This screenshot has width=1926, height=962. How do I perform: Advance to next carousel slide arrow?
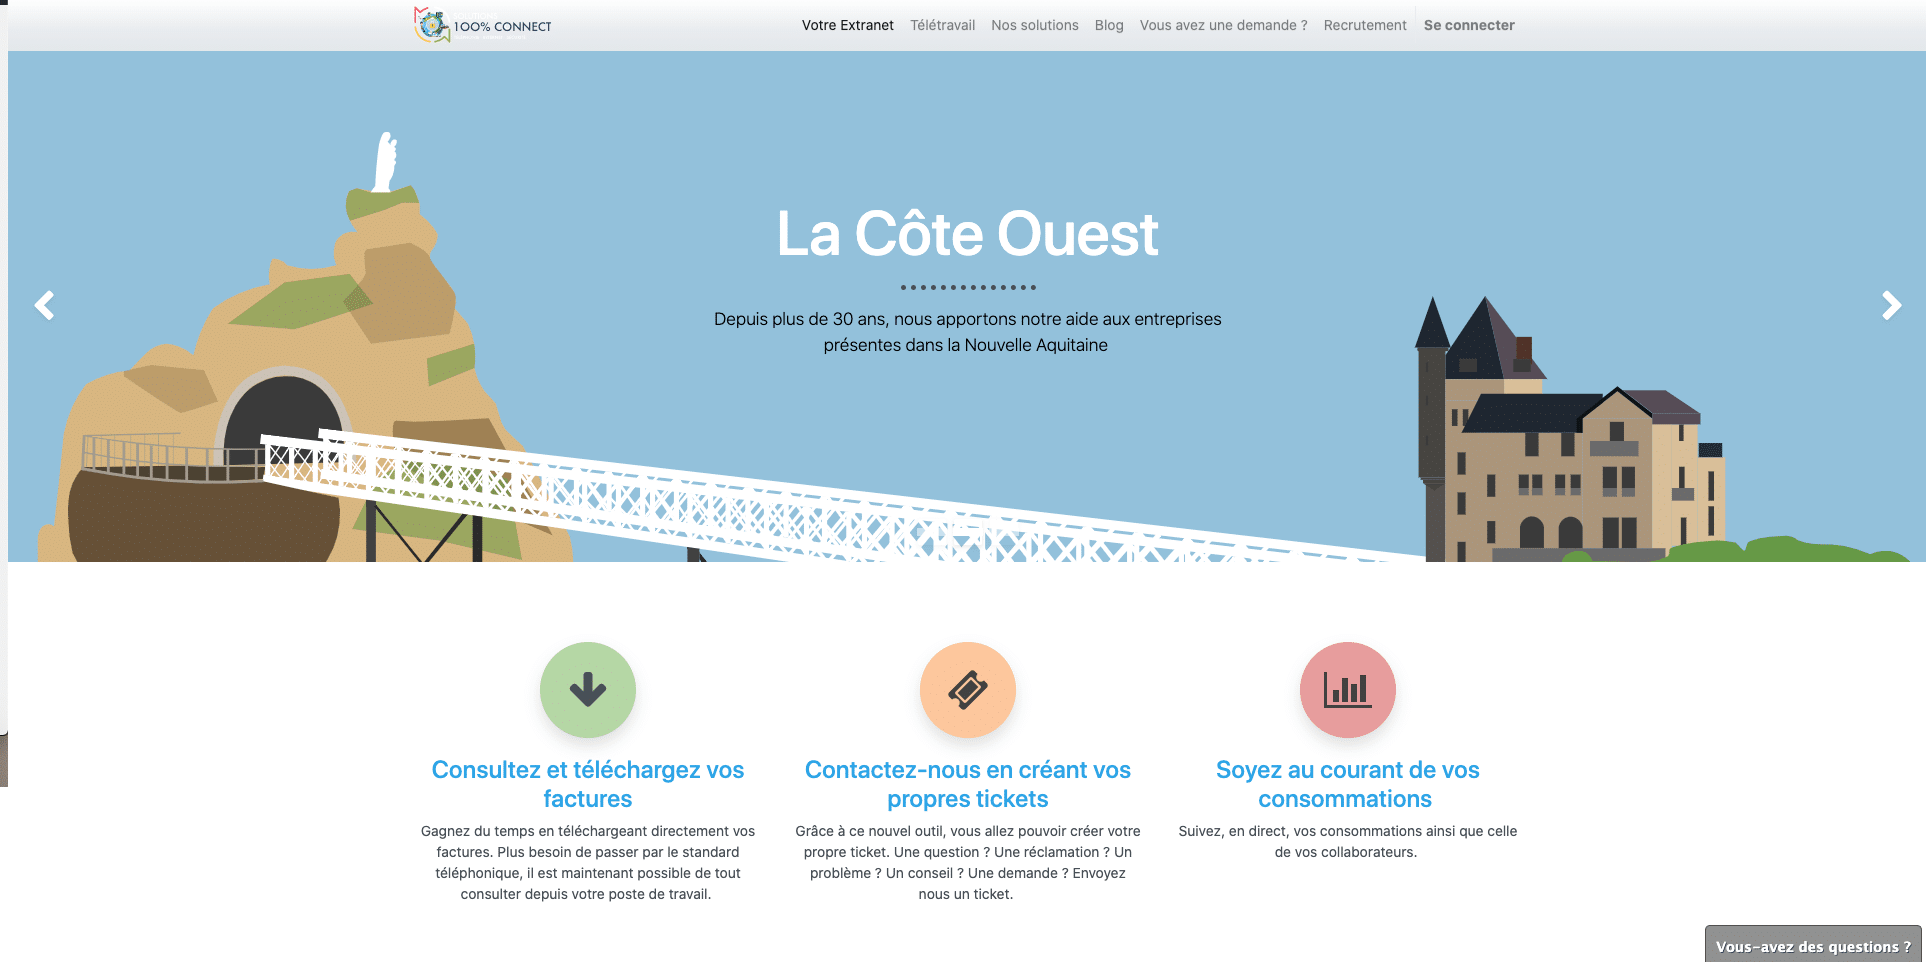[x=1891, y=305]
